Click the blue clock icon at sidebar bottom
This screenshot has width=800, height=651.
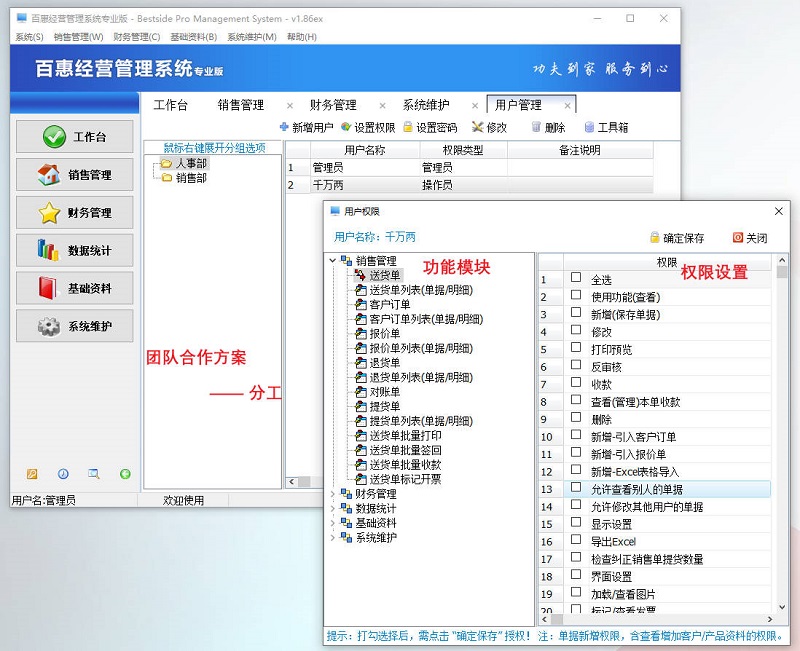[x=63, y=474]
